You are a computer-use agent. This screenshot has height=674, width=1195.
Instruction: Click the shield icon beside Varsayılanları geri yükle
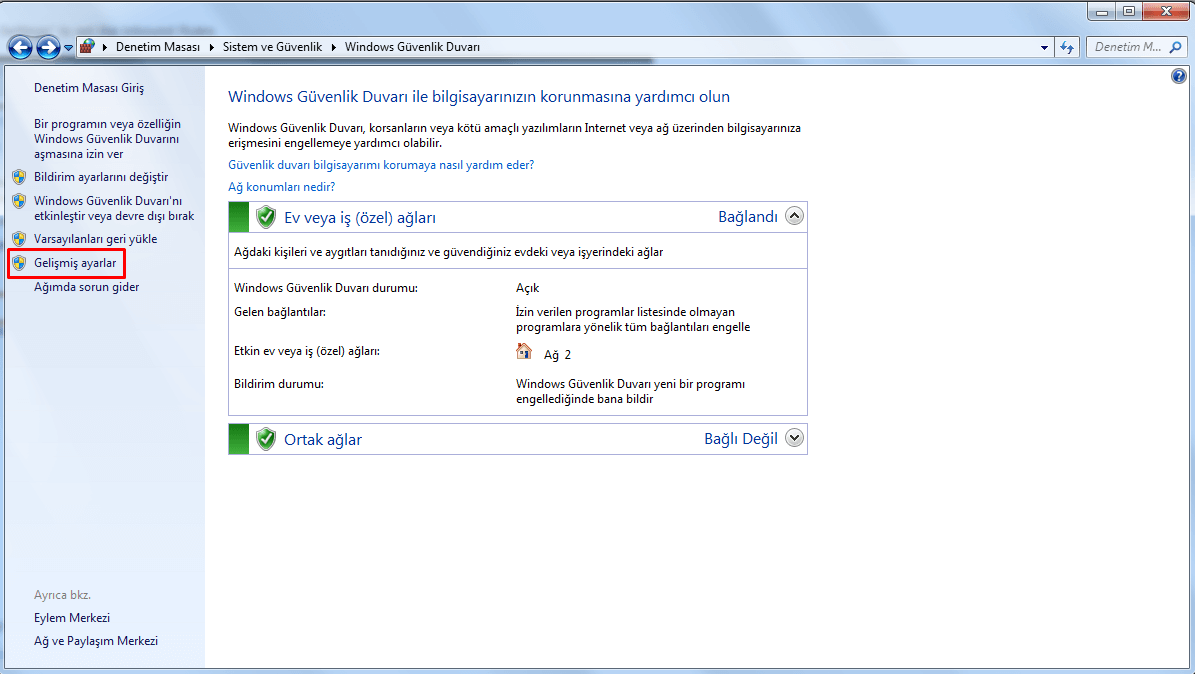(x=19, y=239)
